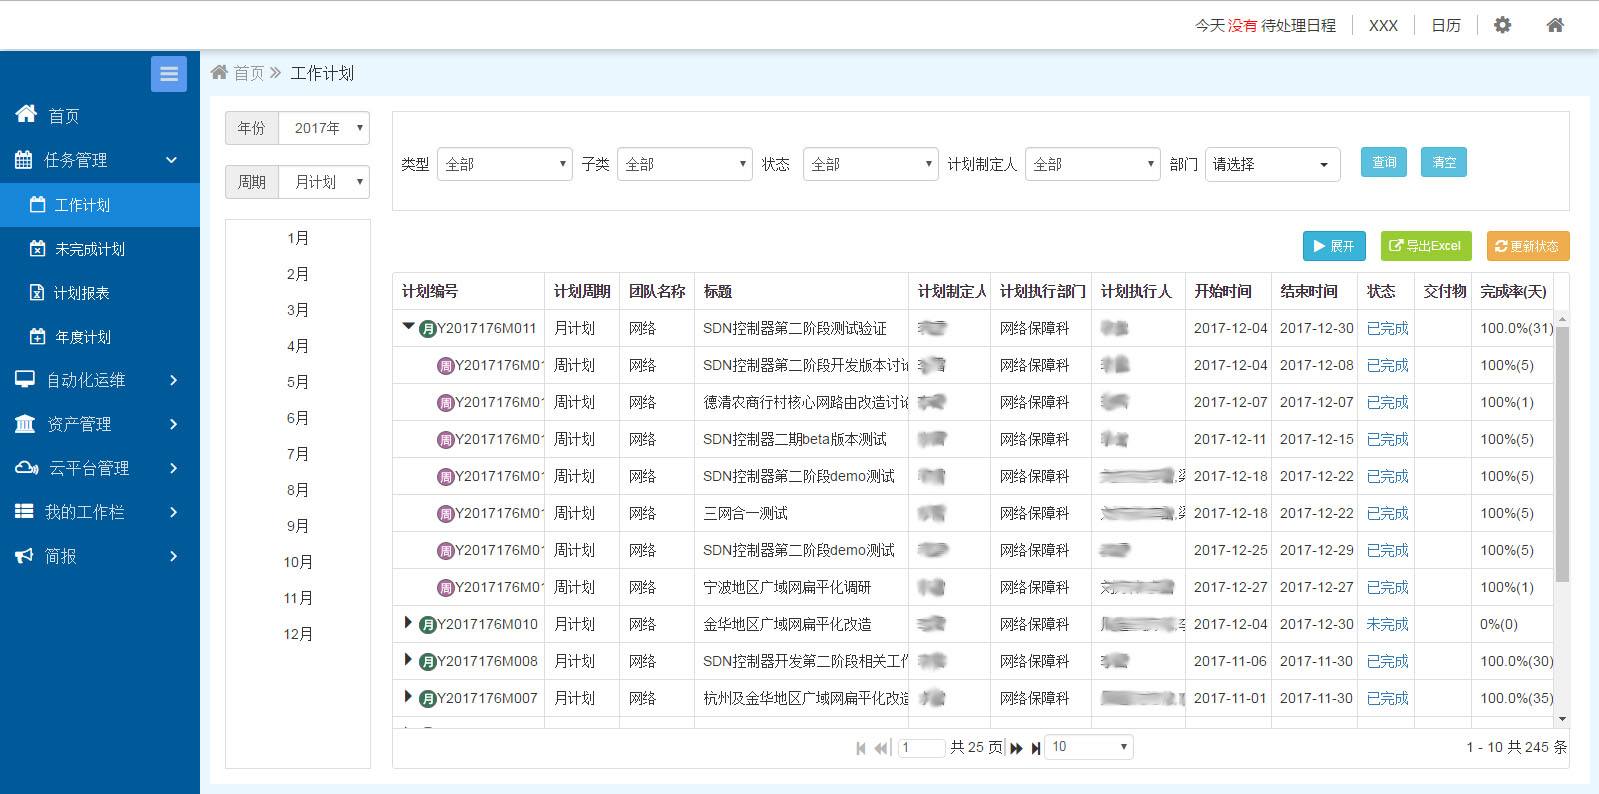Image resolution: width=1599 pixels, height=794 pixels.
Task: Click the 查询 search button
Action: click(x=1384, y=162)
